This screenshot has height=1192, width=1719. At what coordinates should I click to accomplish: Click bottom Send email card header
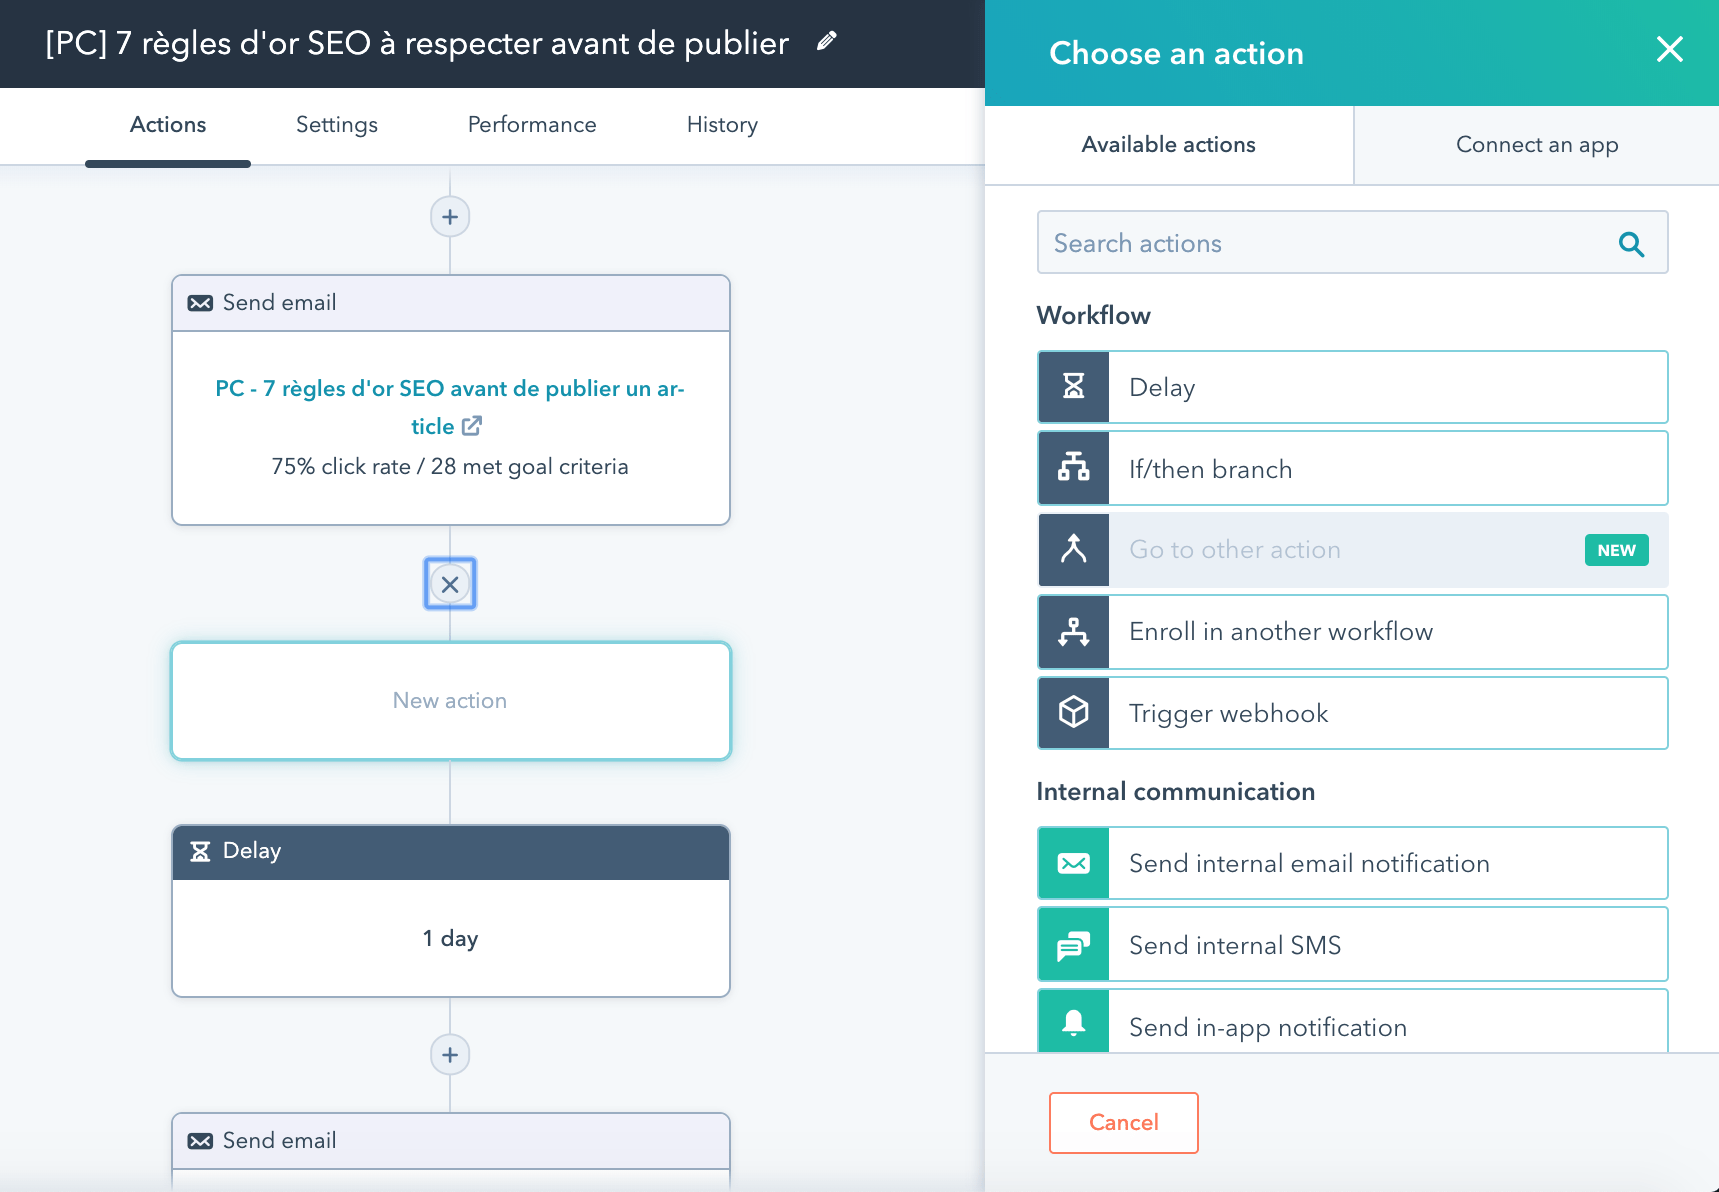(x=451, y=1141)
